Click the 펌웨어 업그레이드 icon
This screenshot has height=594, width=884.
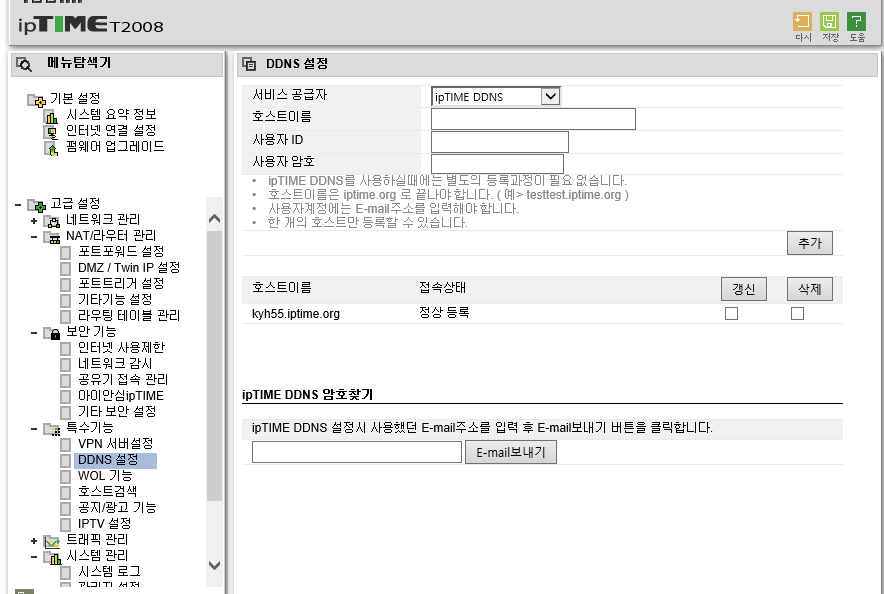(51, 149)
